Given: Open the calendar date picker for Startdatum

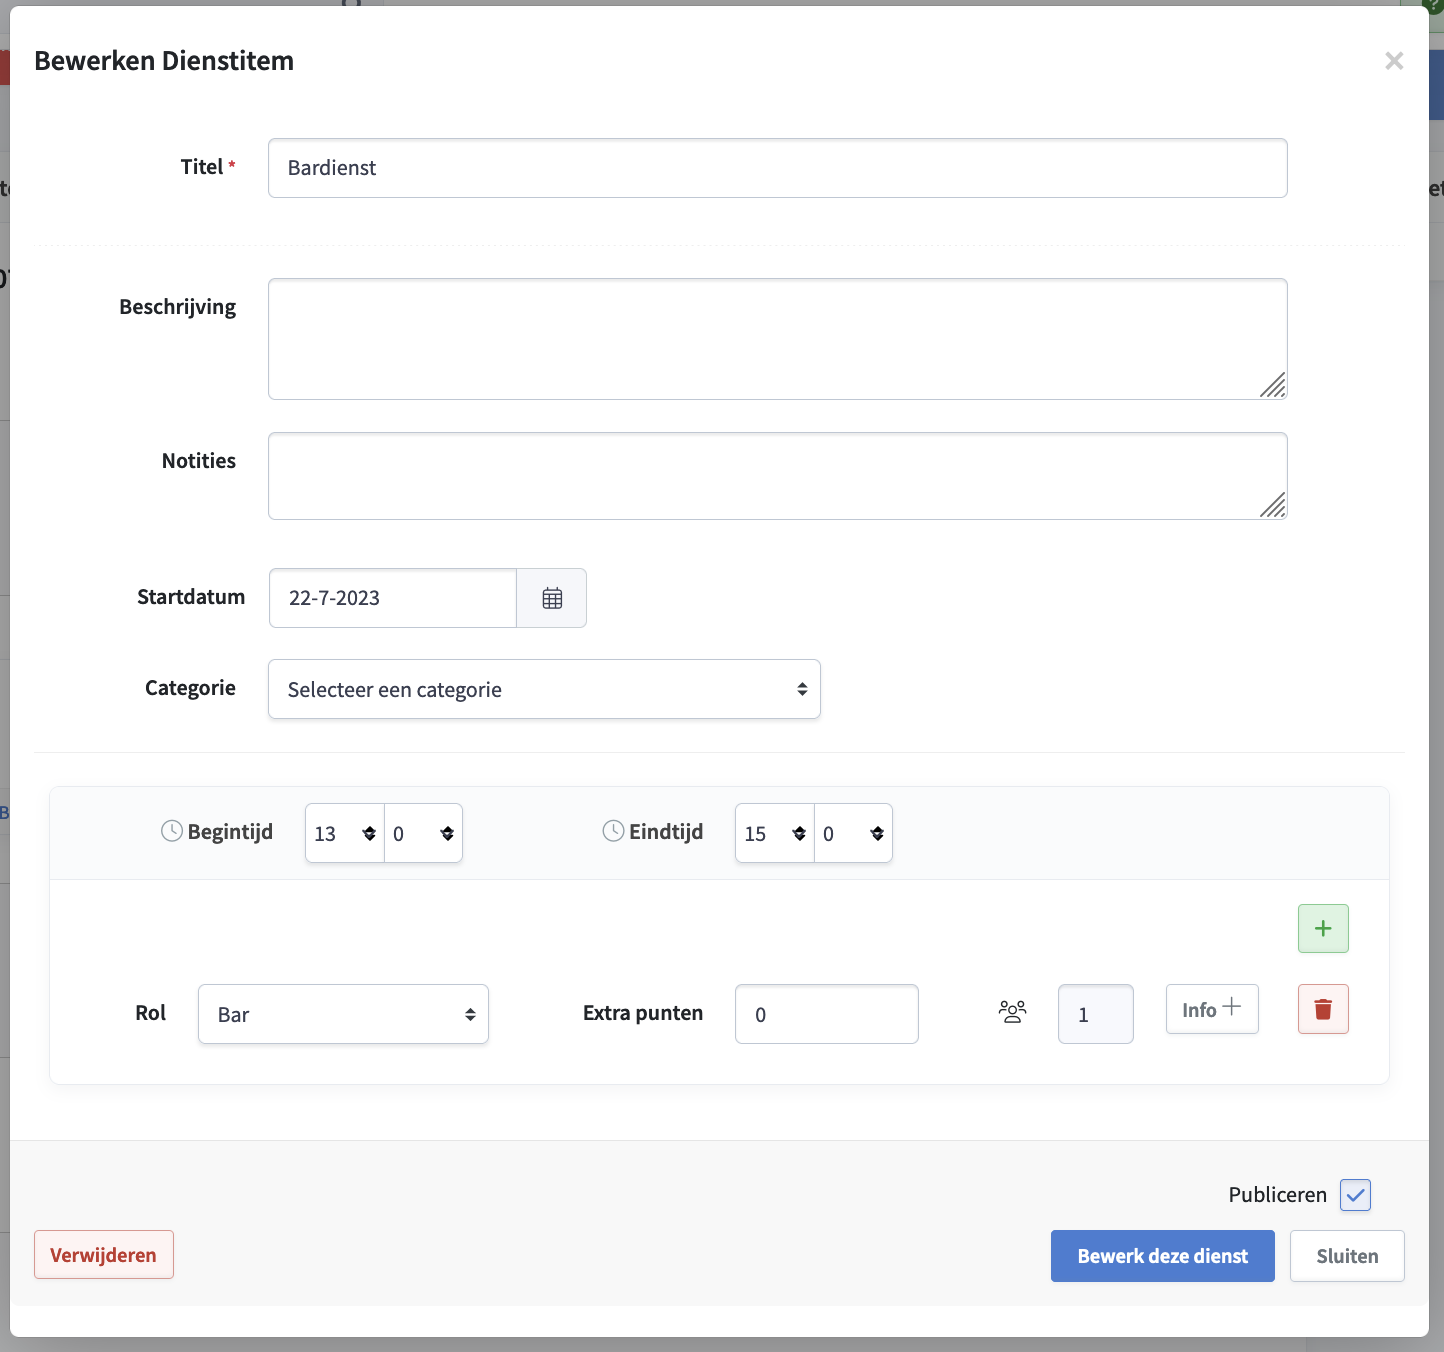Looking at the screenshot, I should 551,598.
